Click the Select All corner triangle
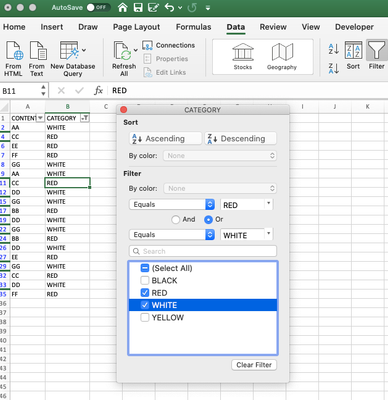This screenshot has height=400, width=388. (x=5, y=107)
